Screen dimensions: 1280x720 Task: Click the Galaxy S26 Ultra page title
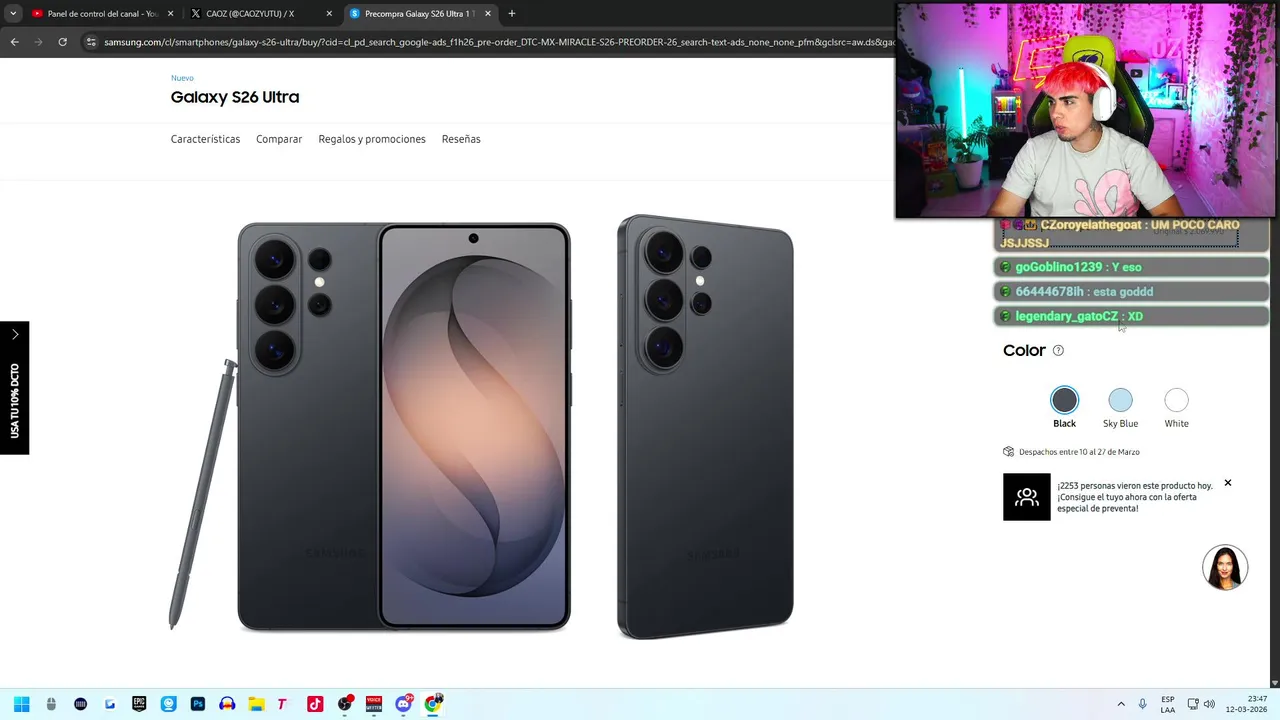coord(235,97)
